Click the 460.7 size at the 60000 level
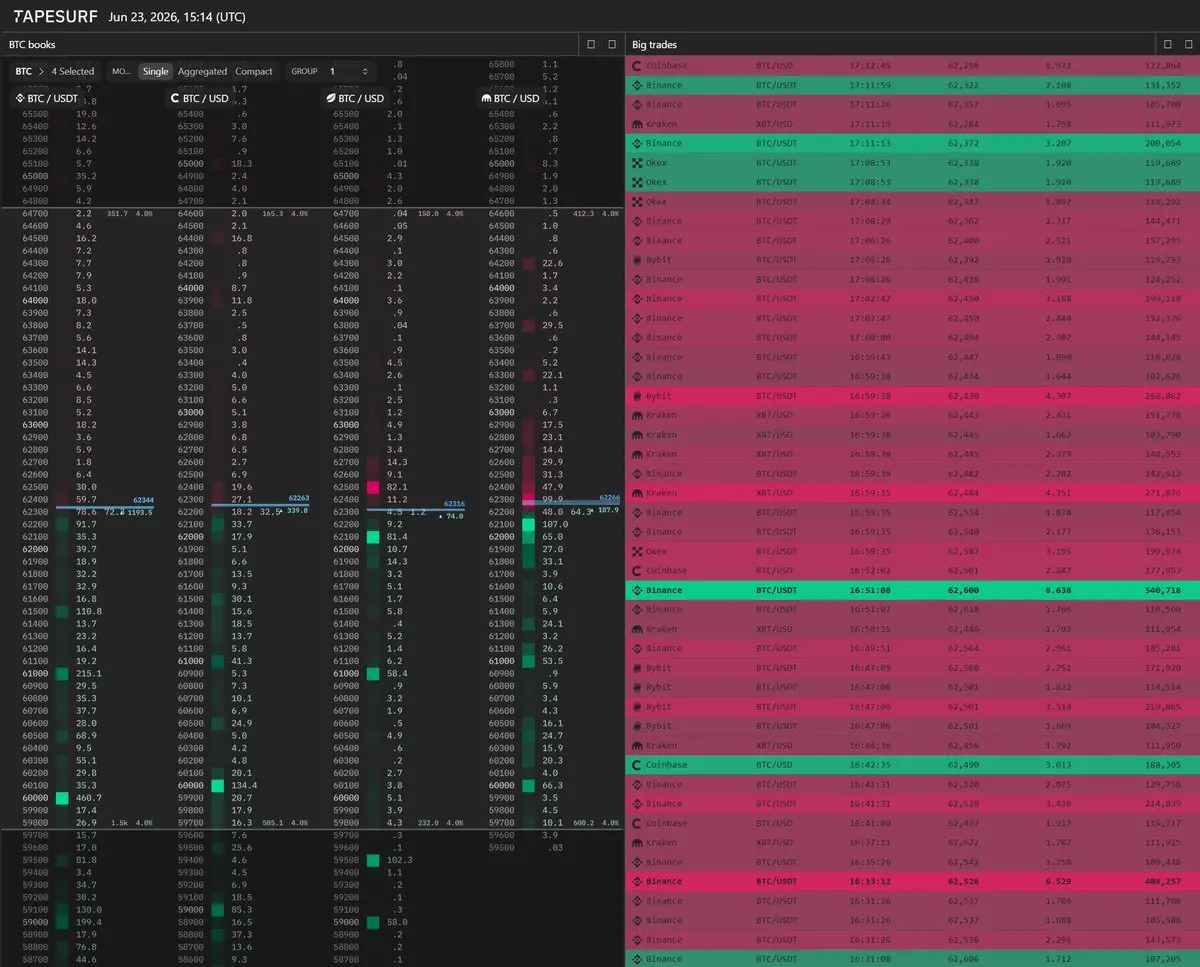 89,798
